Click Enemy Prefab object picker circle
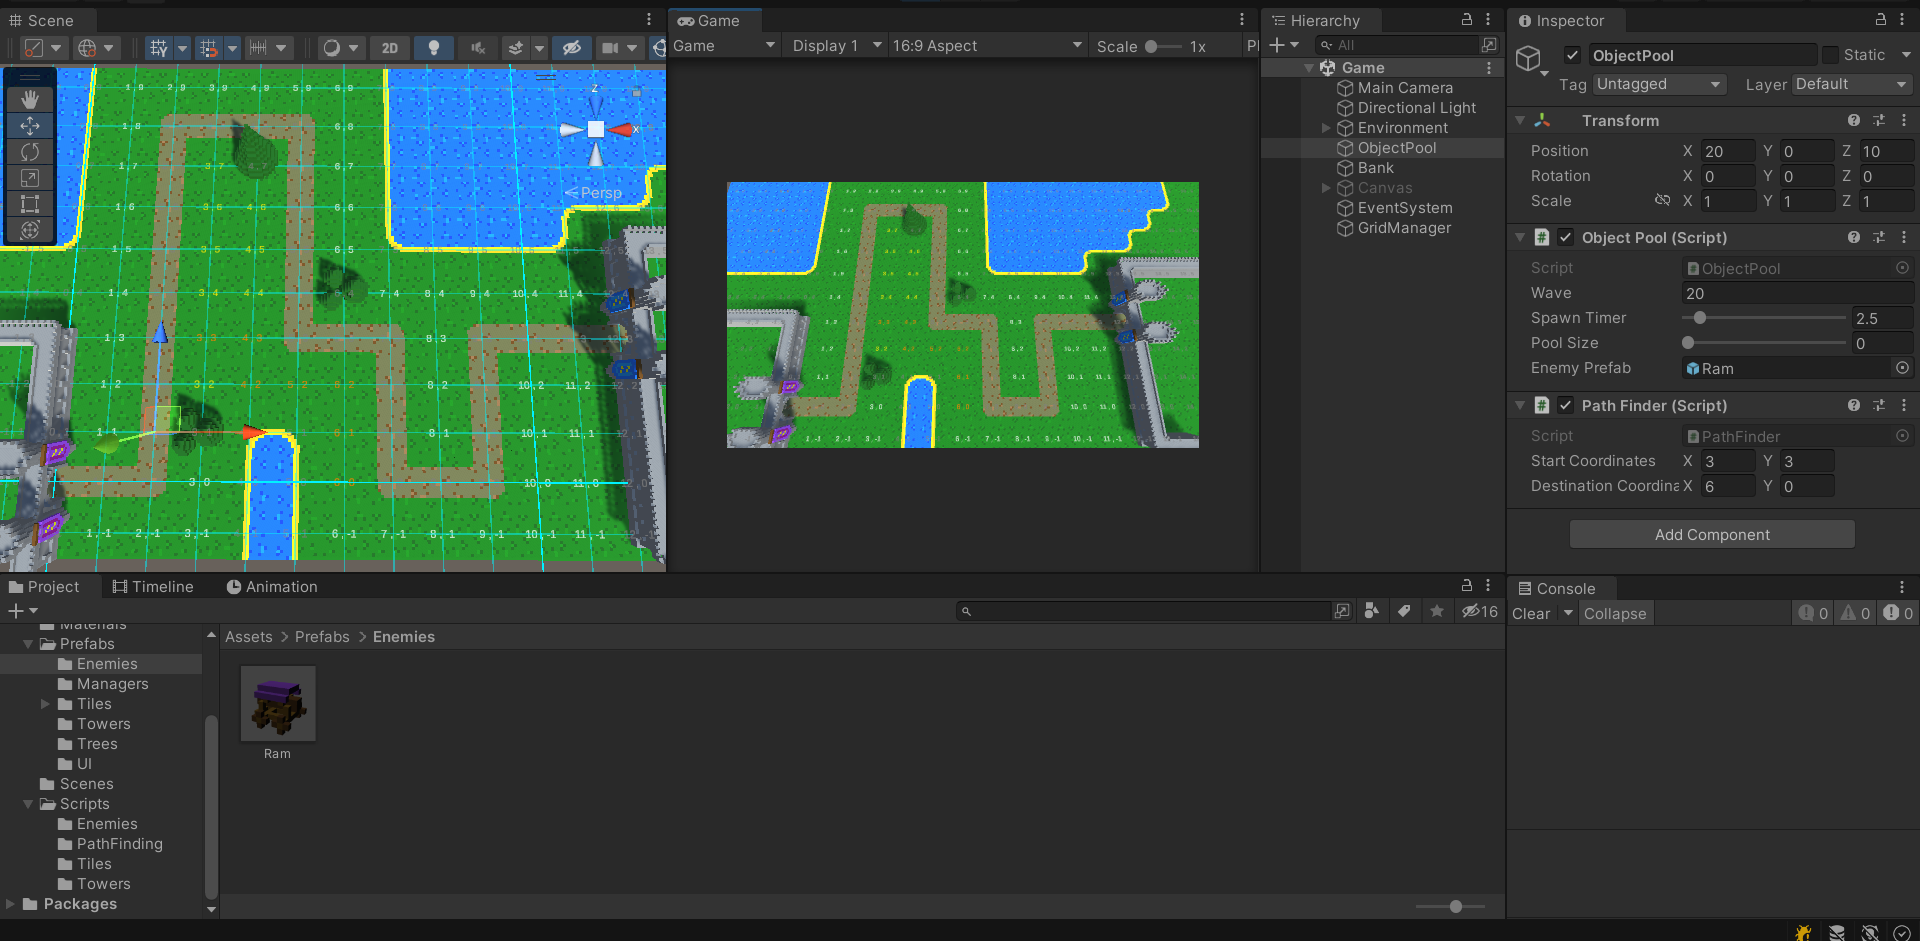This screenshot has height=941, width=1920. pos(1902,368)
